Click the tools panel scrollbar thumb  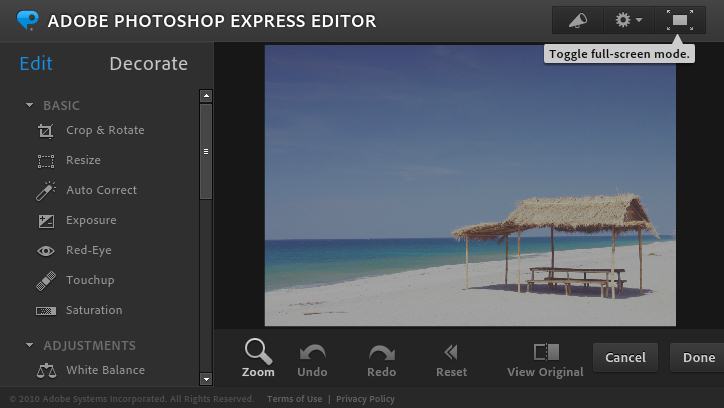[206, 151]
